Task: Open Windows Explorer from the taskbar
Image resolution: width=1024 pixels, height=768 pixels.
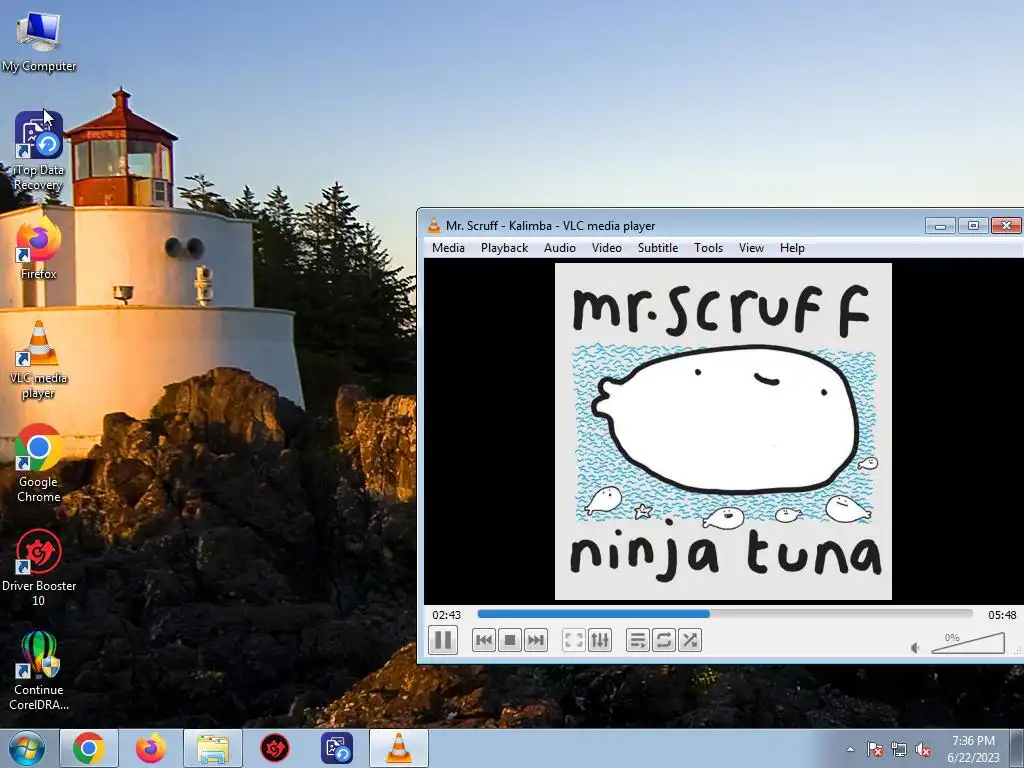Action: click(213, 748)
